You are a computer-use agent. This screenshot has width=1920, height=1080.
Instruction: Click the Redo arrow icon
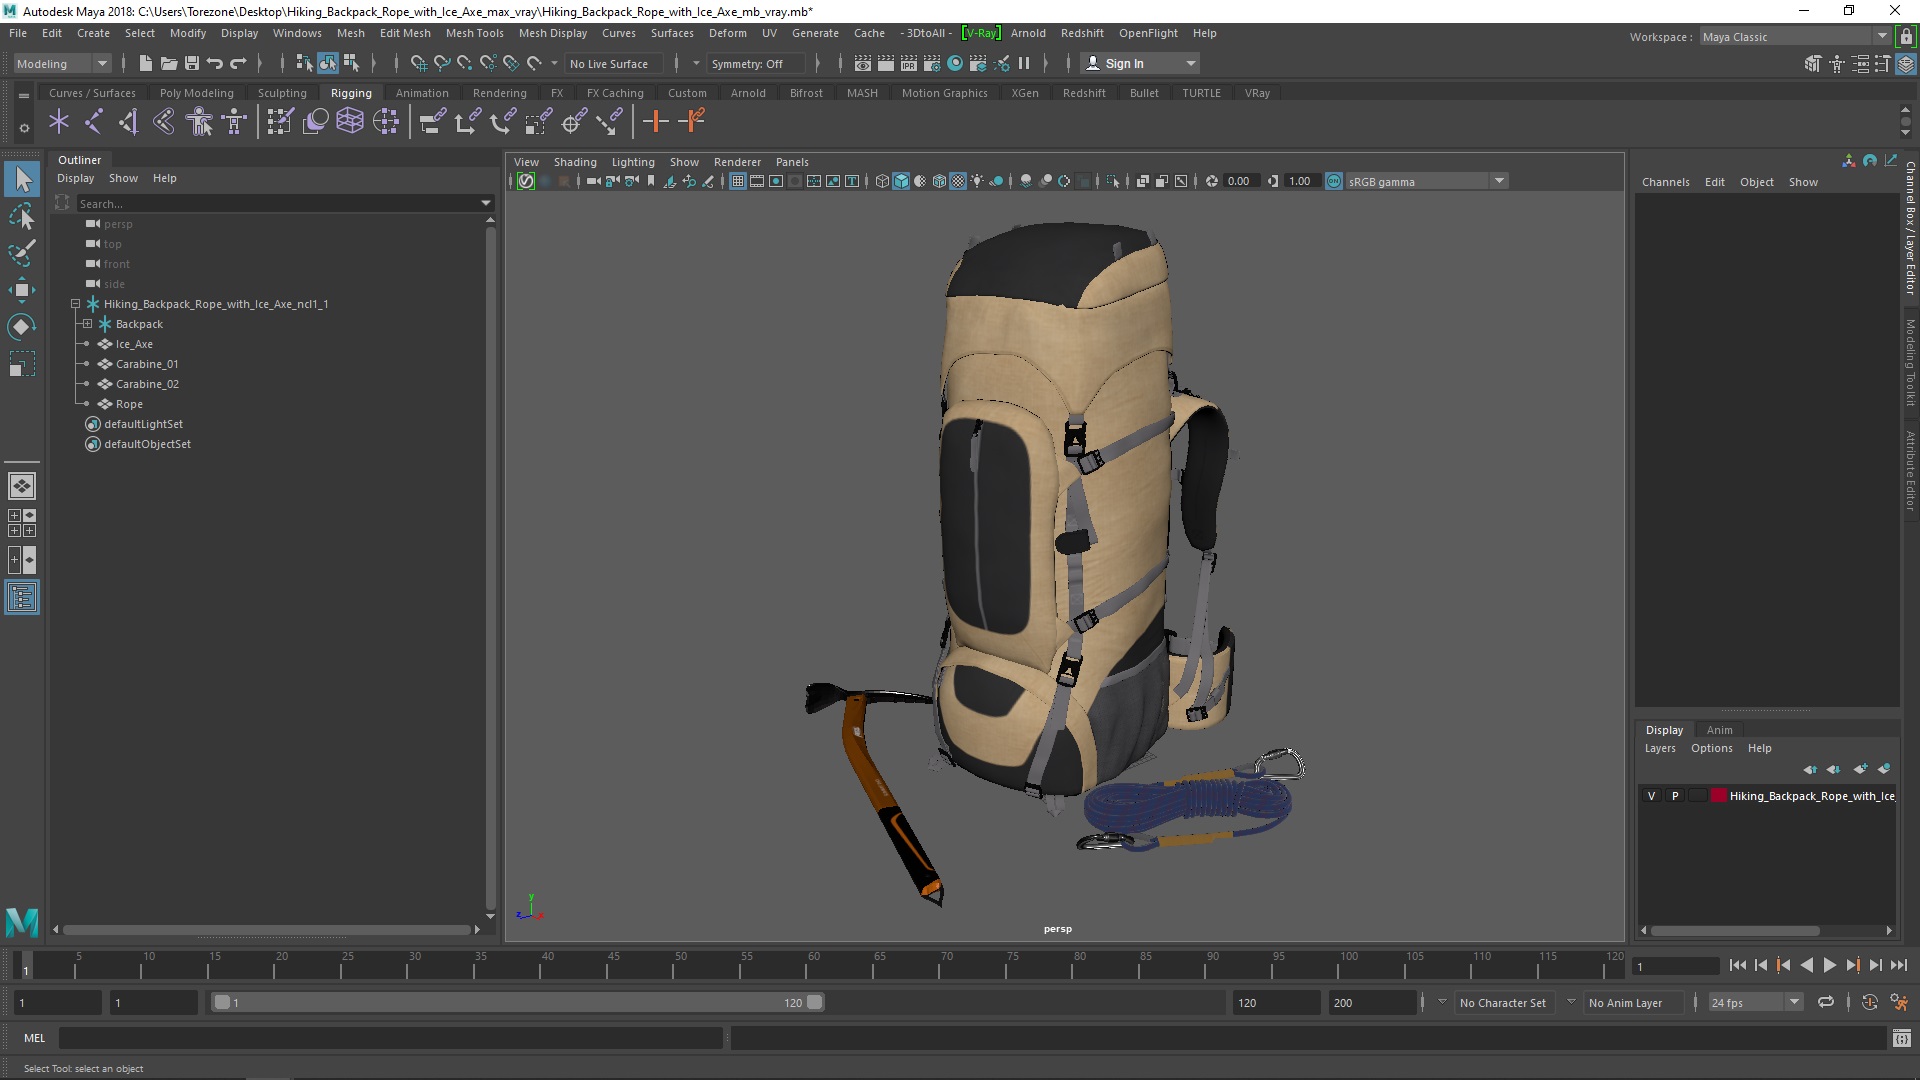click(238, 63)
